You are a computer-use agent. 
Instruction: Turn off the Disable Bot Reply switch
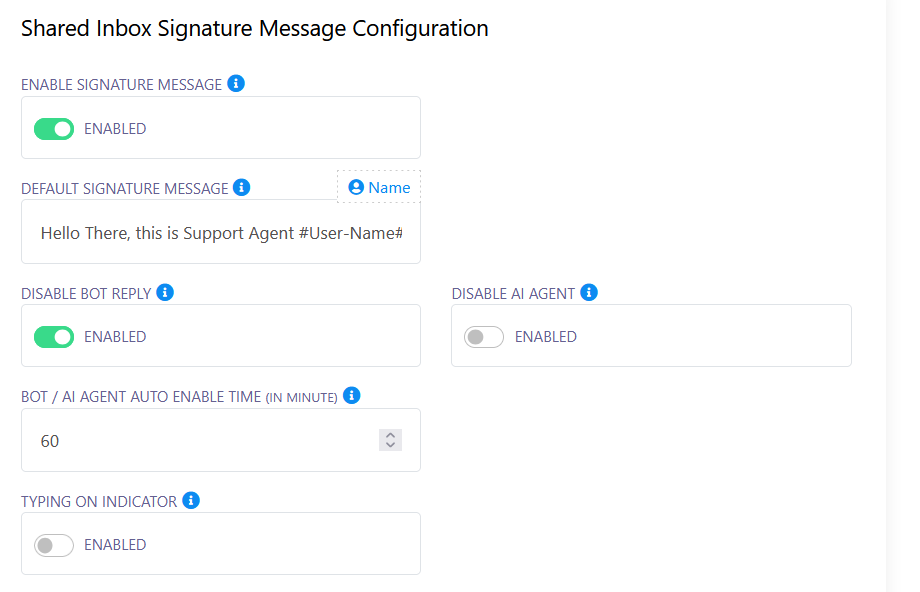53,336
